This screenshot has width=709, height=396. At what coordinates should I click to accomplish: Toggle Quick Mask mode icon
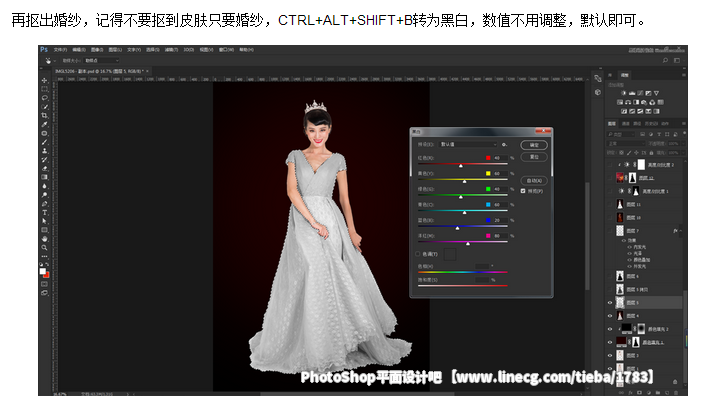44,284
